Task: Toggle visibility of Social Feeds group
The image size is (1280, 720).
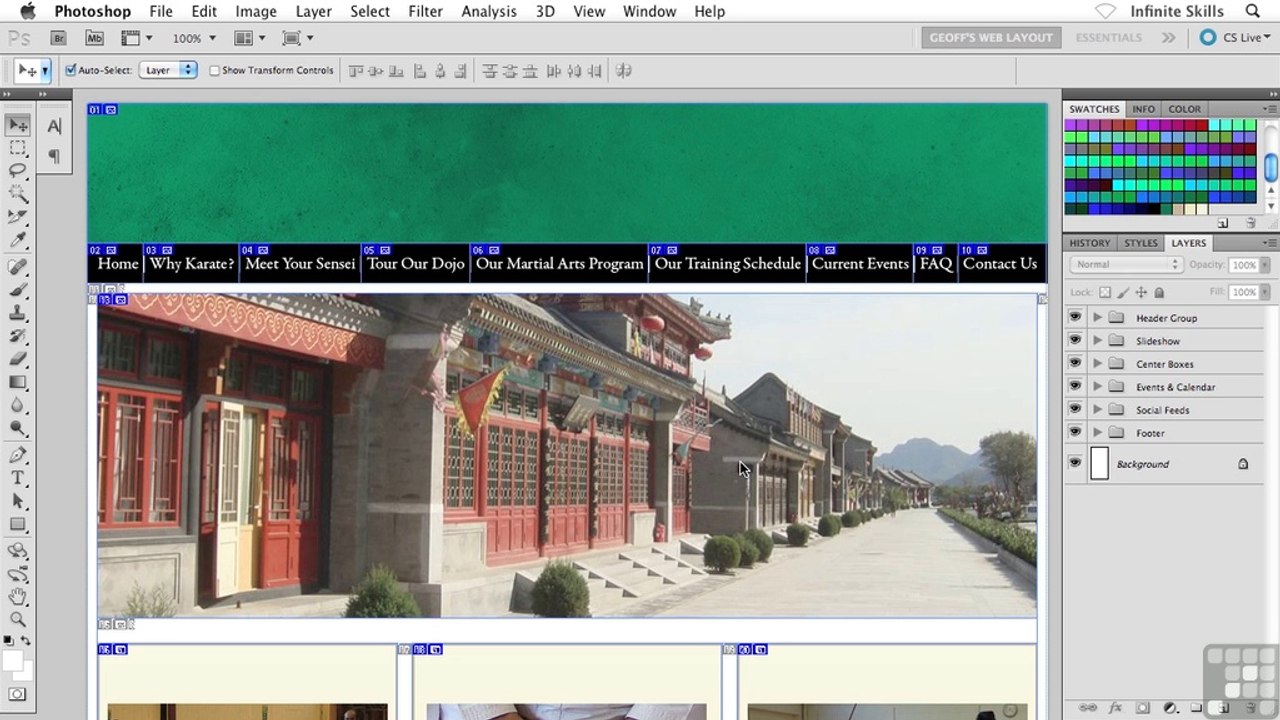Action: pos(1075,410)
